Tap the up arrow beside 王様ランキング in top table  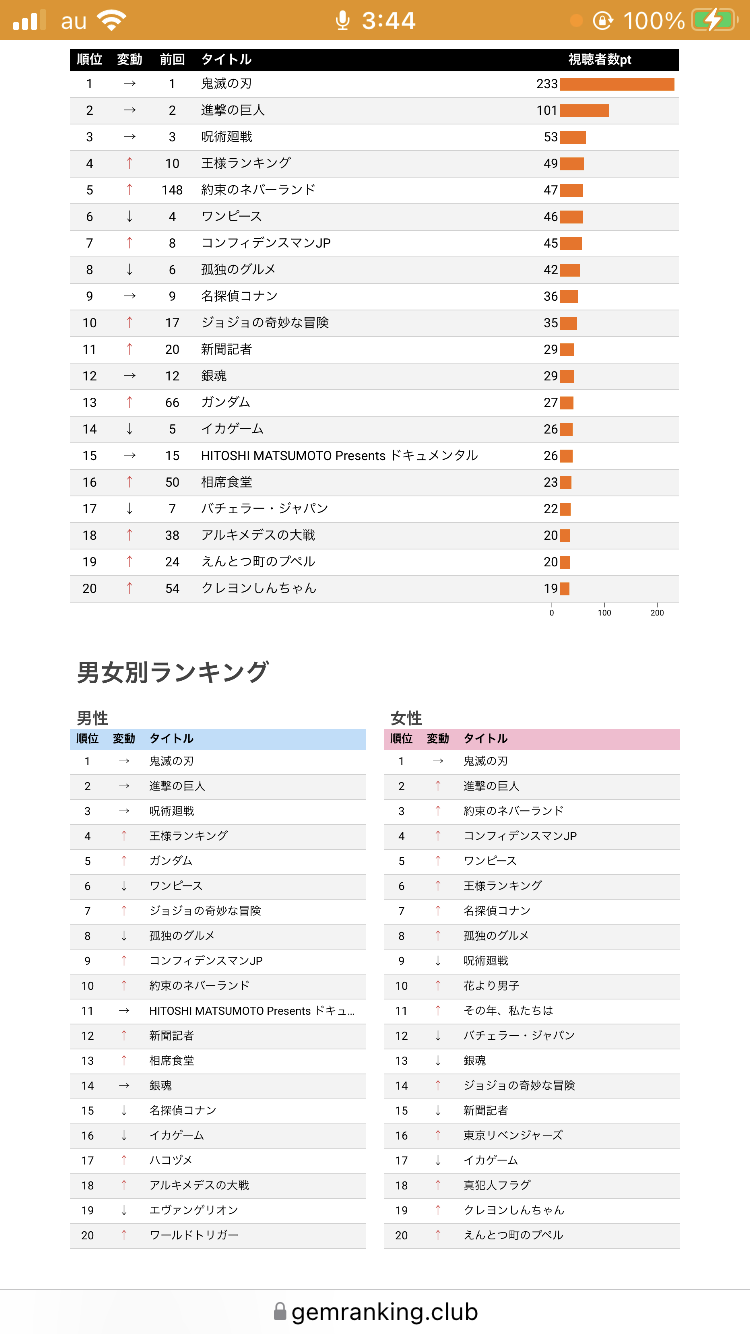tap(129, 163)
